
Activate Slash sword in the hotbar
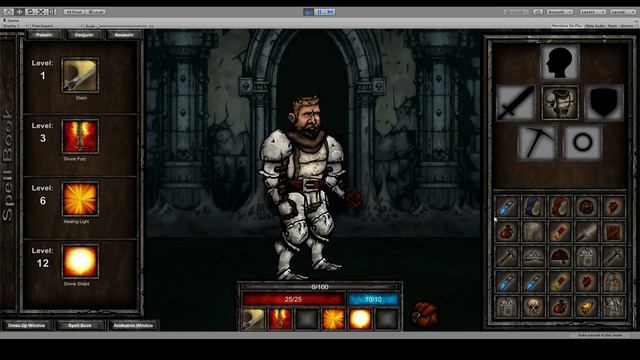[253, 319]
